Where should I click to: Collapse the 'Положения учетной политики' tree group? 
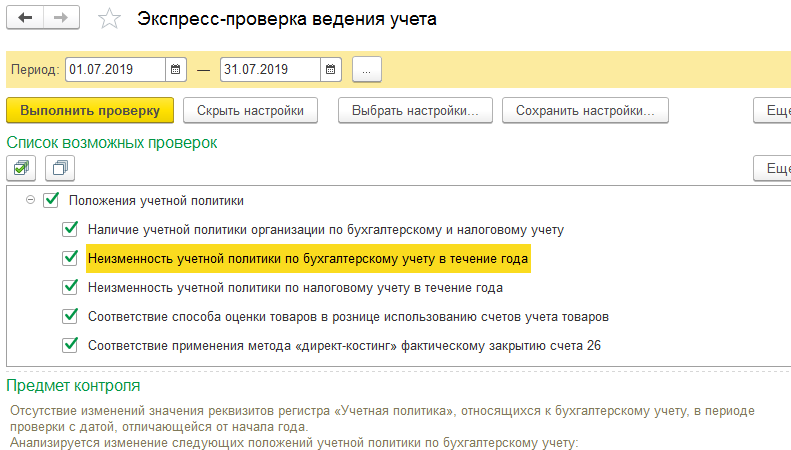30,200
